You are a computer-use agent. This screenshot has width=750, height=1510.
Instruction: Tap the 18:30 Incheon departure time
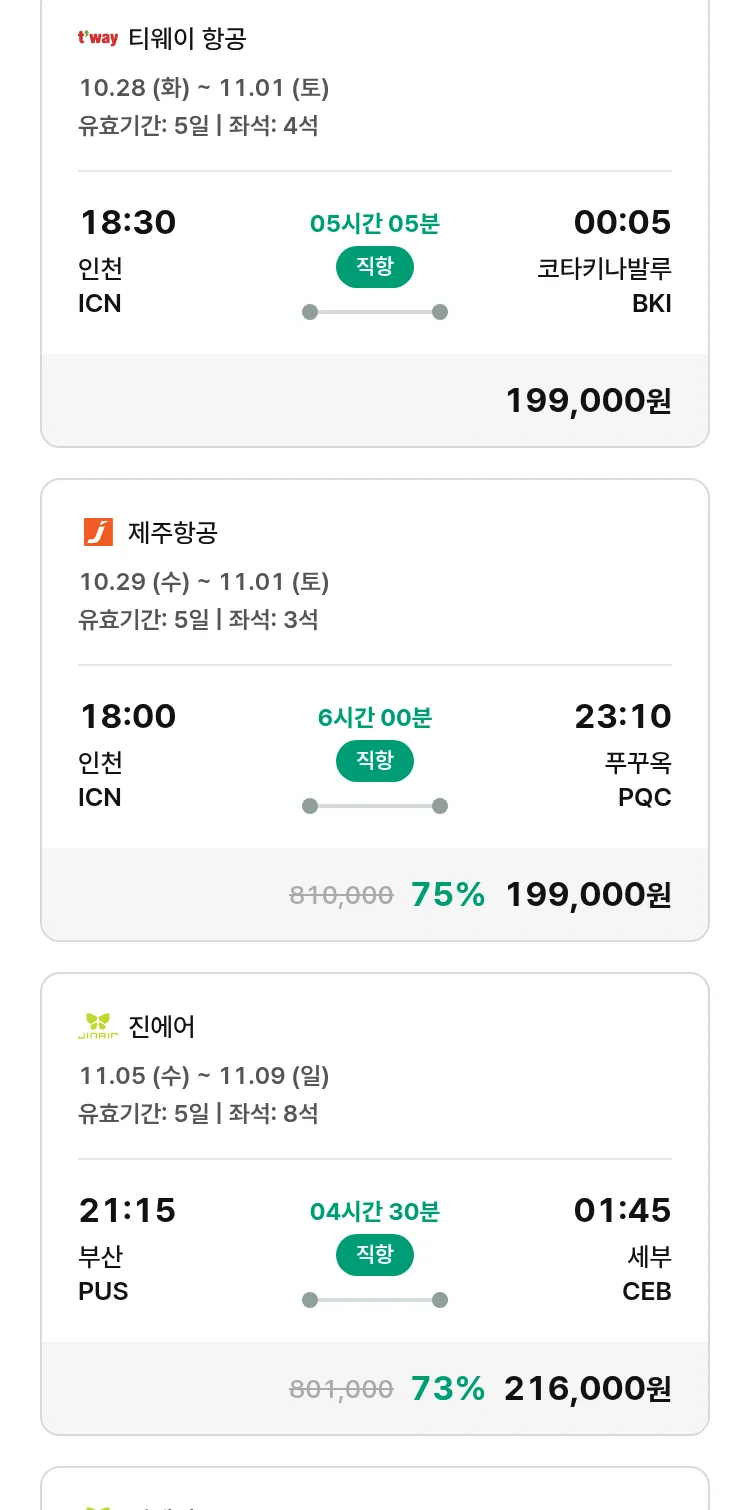coord(128,222)
